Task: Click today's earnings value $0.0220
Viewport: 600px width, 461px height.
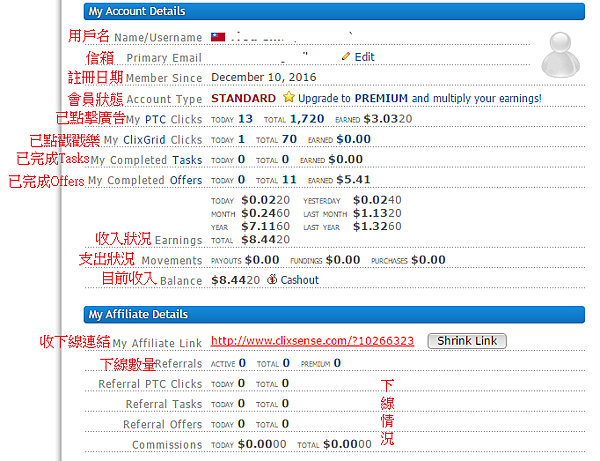Action: pos(266,200)
